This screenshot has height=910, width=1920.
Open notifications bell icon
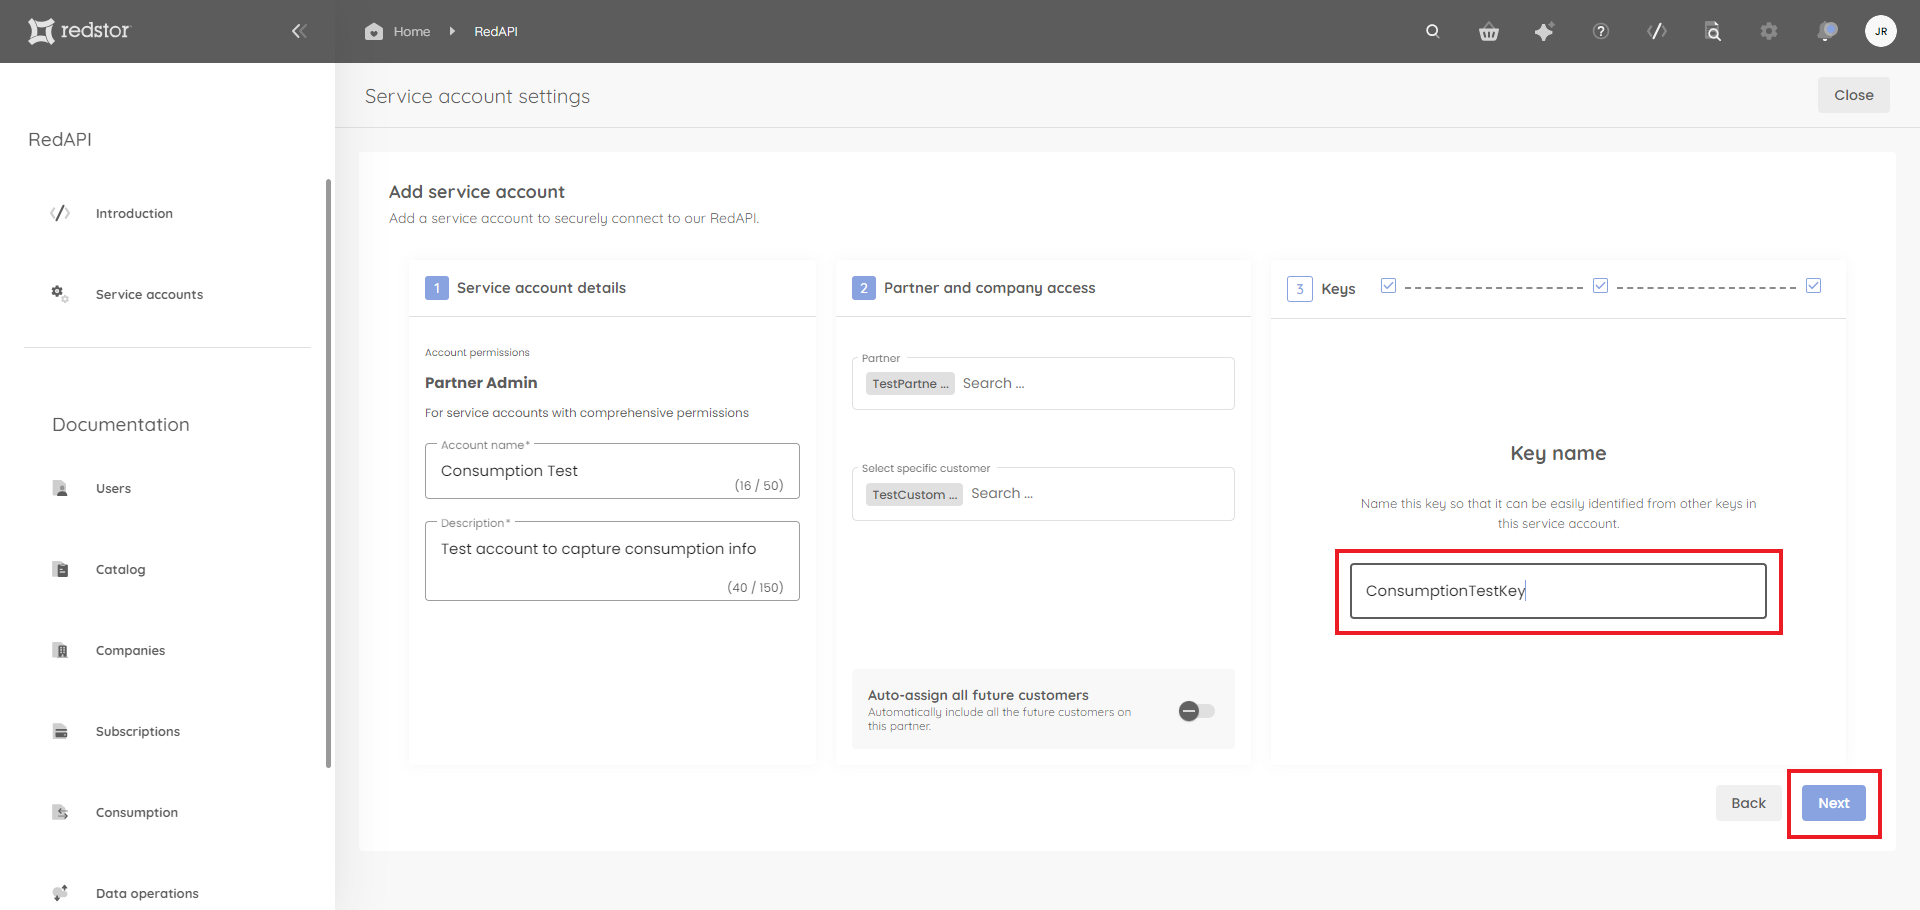coord(1827,31)
